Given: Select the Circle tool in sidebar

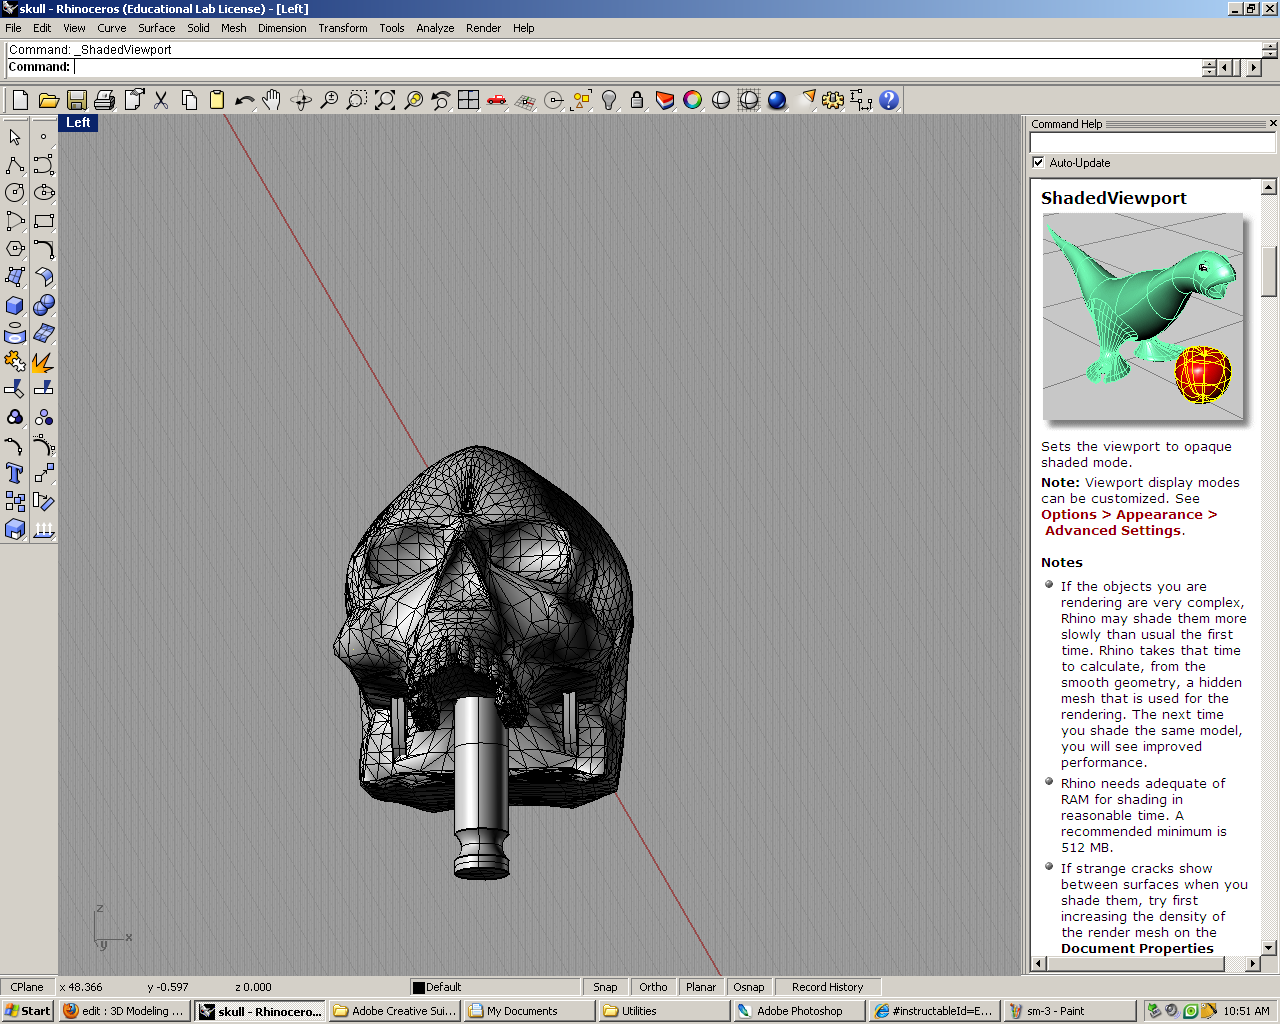Looking at the screenshot, I should [x=15, y=193].
